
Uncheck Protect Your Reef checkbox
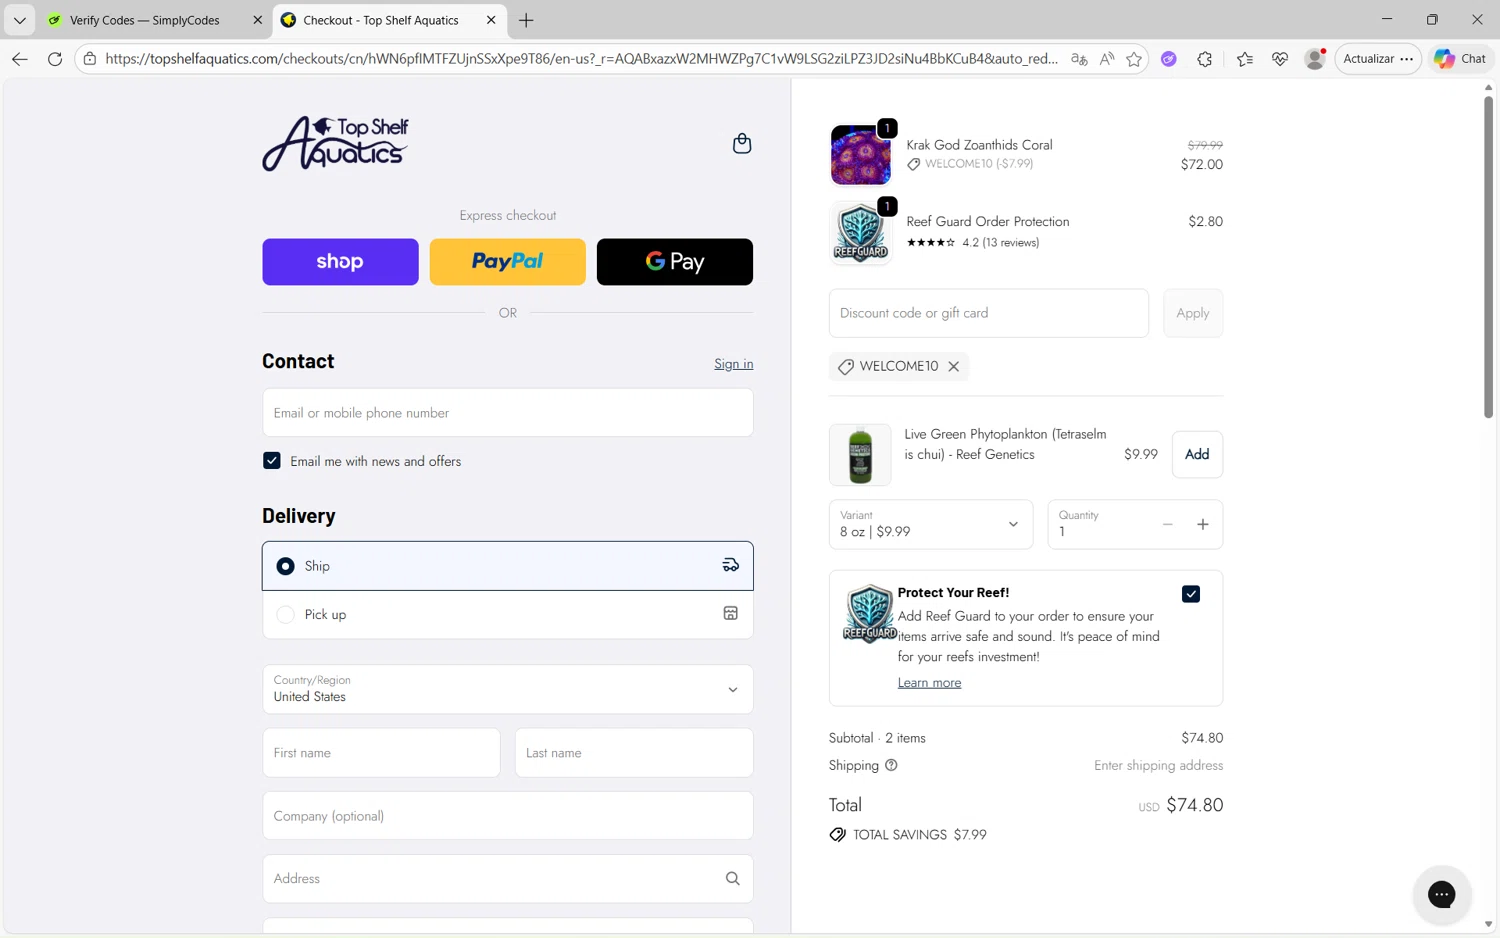tap(1190, 594)
